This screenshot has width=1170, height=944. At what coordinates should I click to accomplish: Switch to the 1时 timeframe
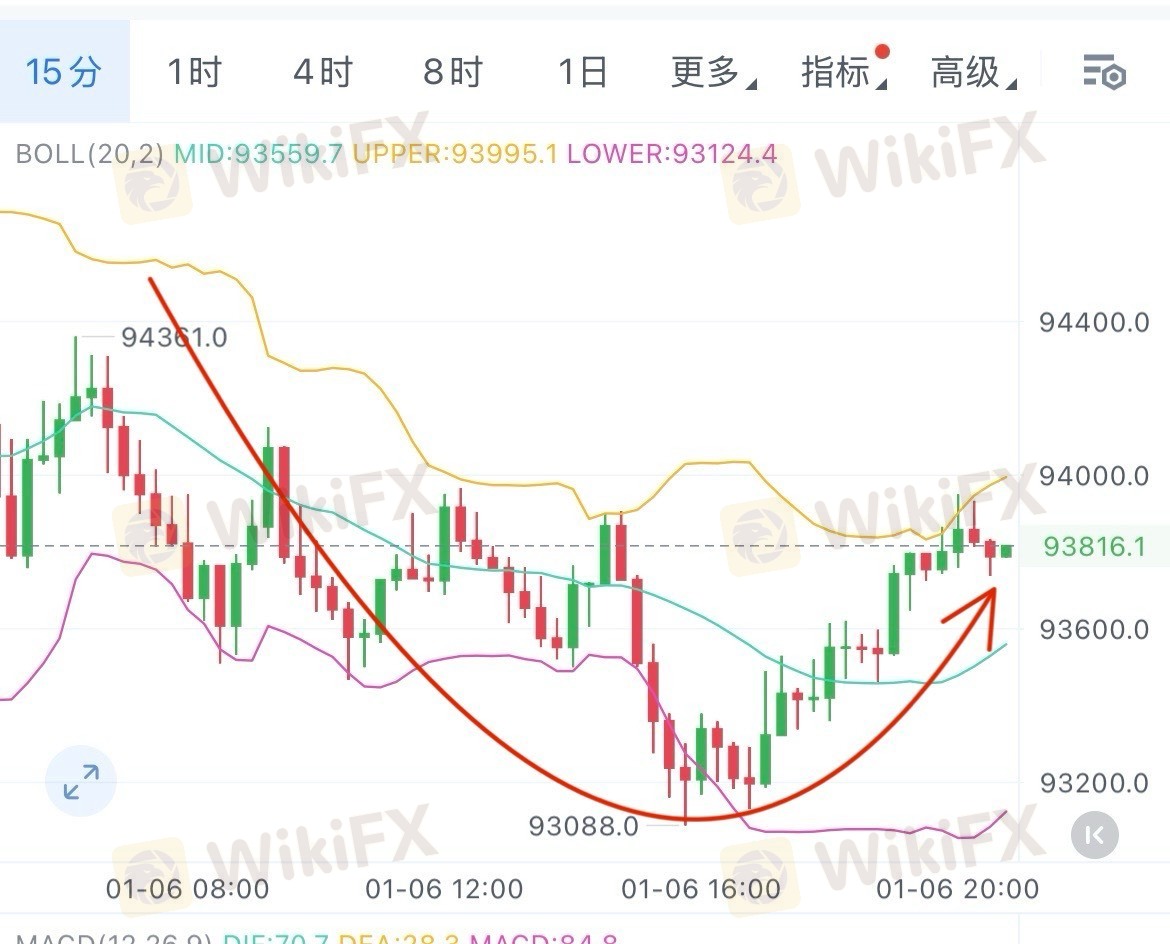tap(193, 72)
